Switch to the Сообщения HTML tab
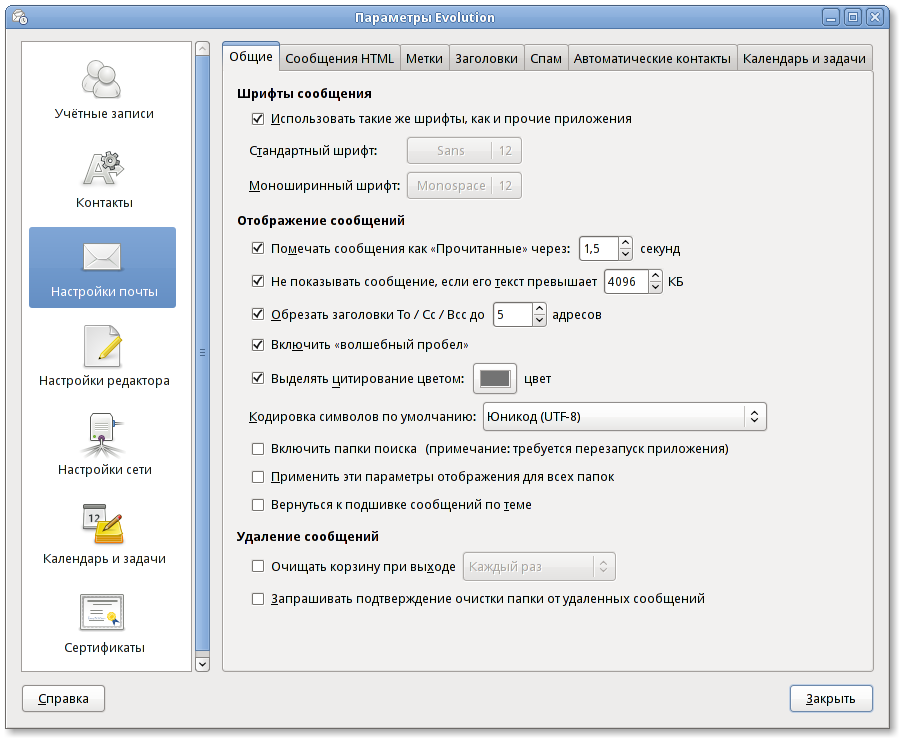This screenshot has width=899, height=738. [x=340, y=58]
